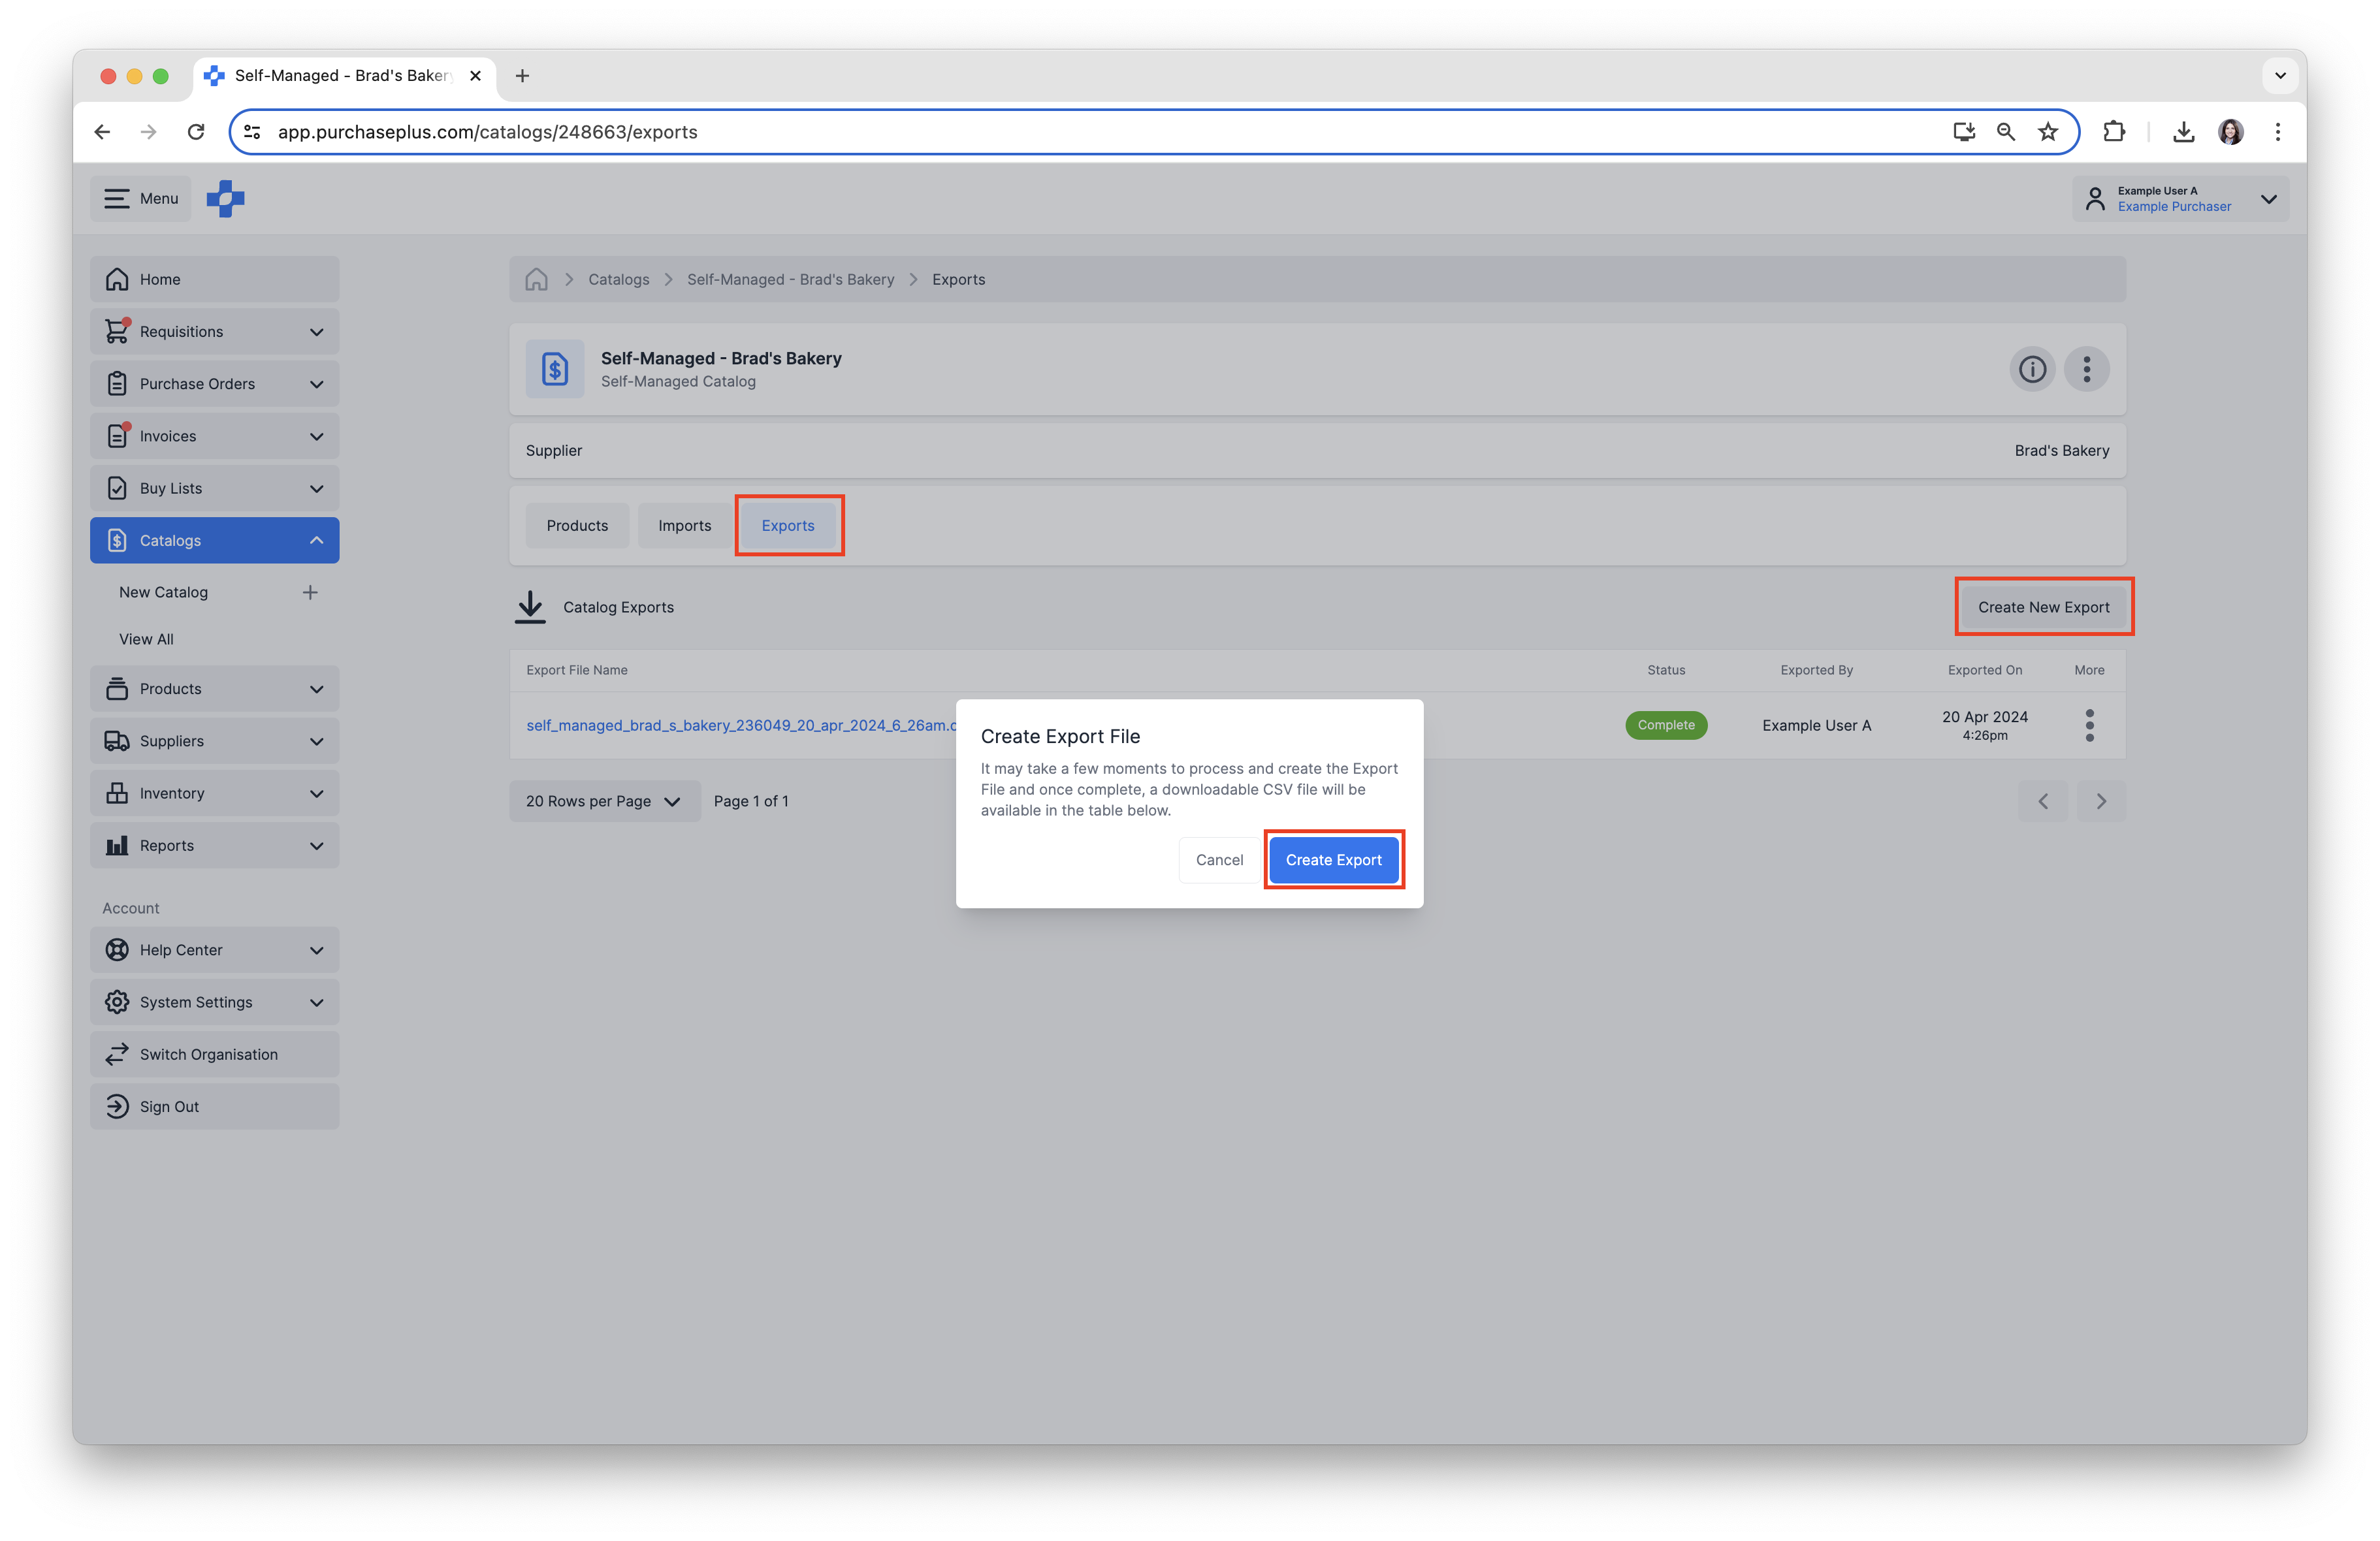Image resolution: width=2380 pixels, height=1541 pixels.
Task: Open the three-dot menu on catalog header
Action: coord(2087,369)
